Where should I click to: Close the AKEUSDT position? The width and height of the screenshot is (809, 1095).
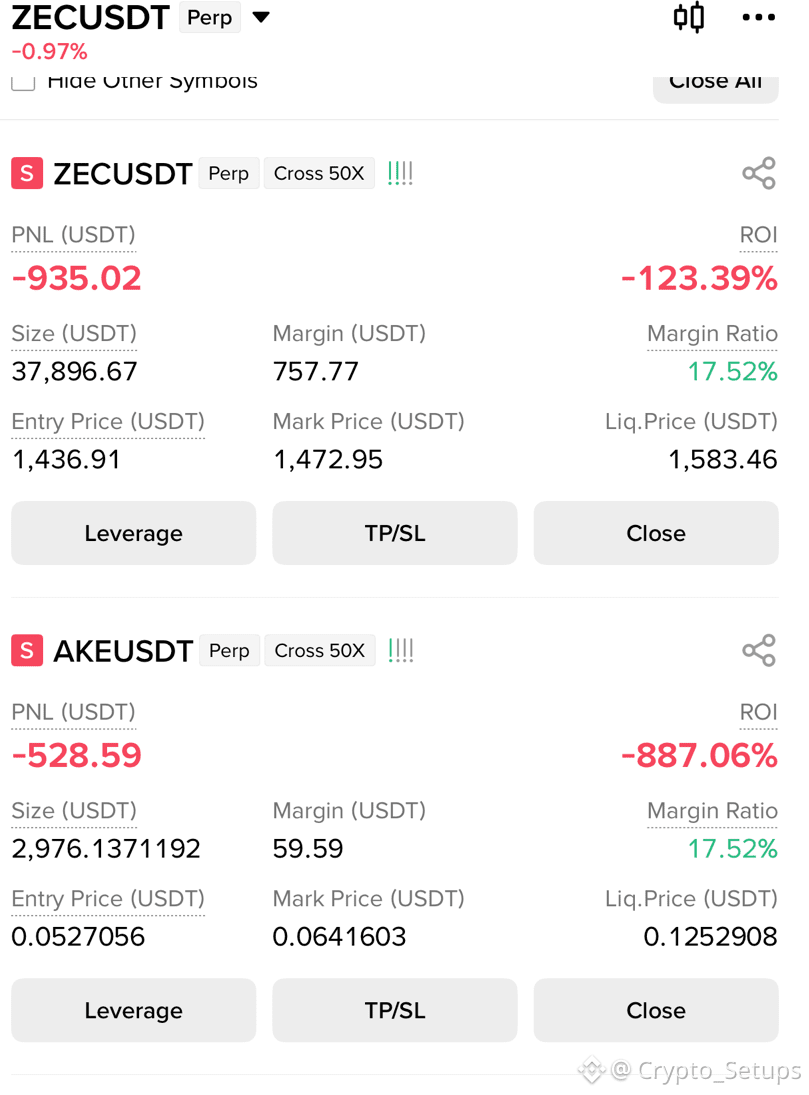pyautogui.click(x=656, y=1010)
